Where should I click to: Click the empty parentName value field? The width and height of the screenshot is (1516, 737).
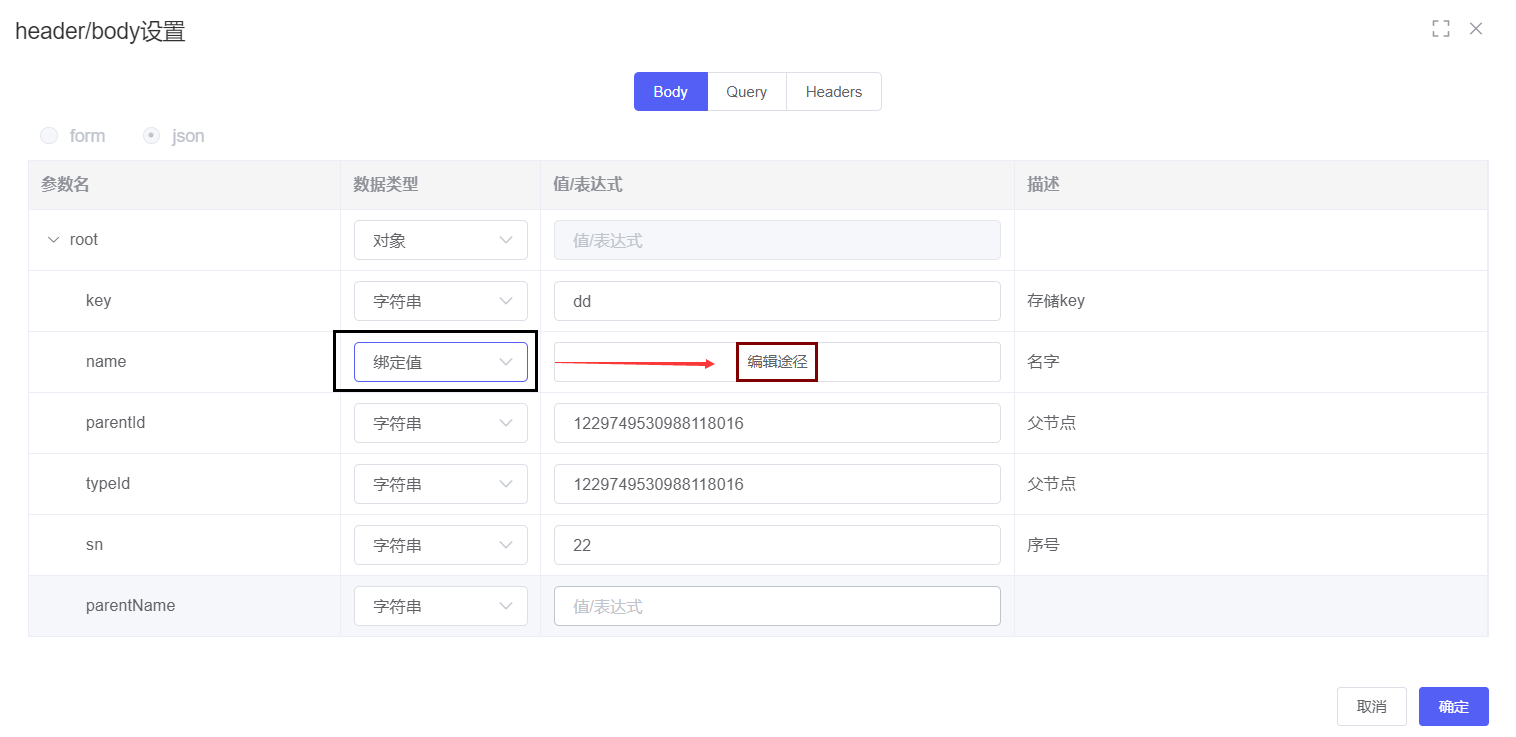coord(776,606)
